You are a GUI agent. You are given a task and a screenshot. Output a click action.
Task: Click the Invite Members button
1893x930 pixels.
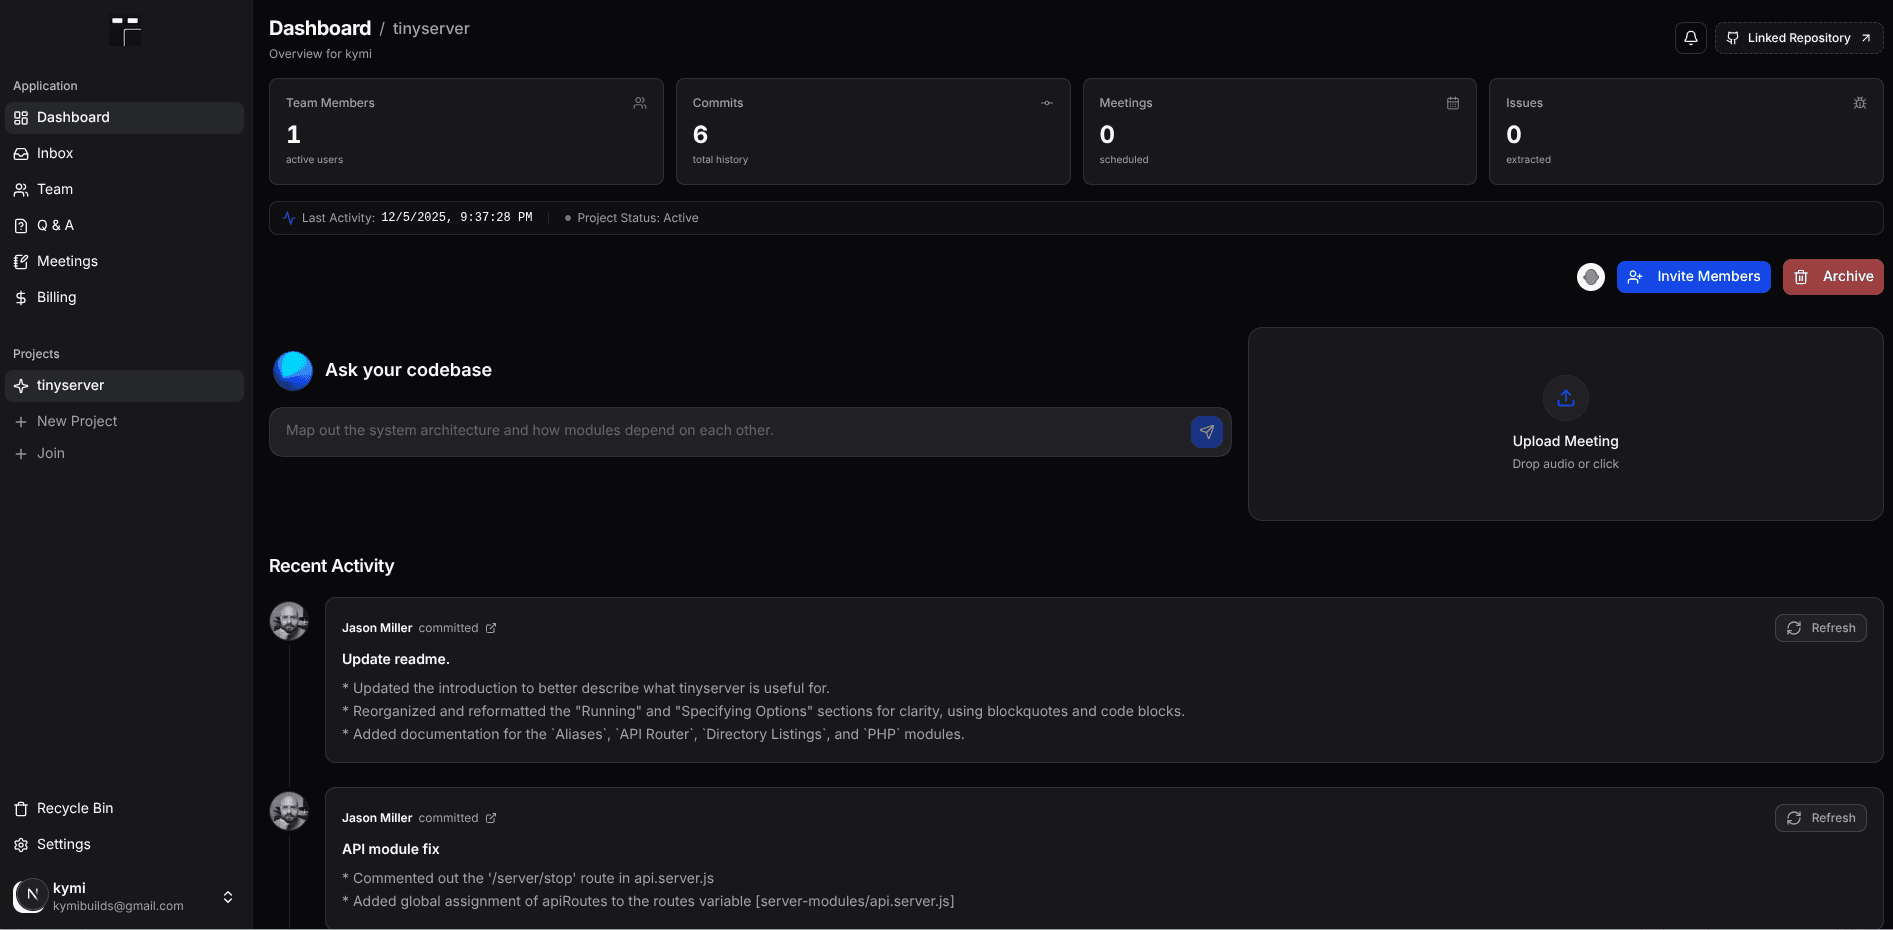tap(1693, 276)
